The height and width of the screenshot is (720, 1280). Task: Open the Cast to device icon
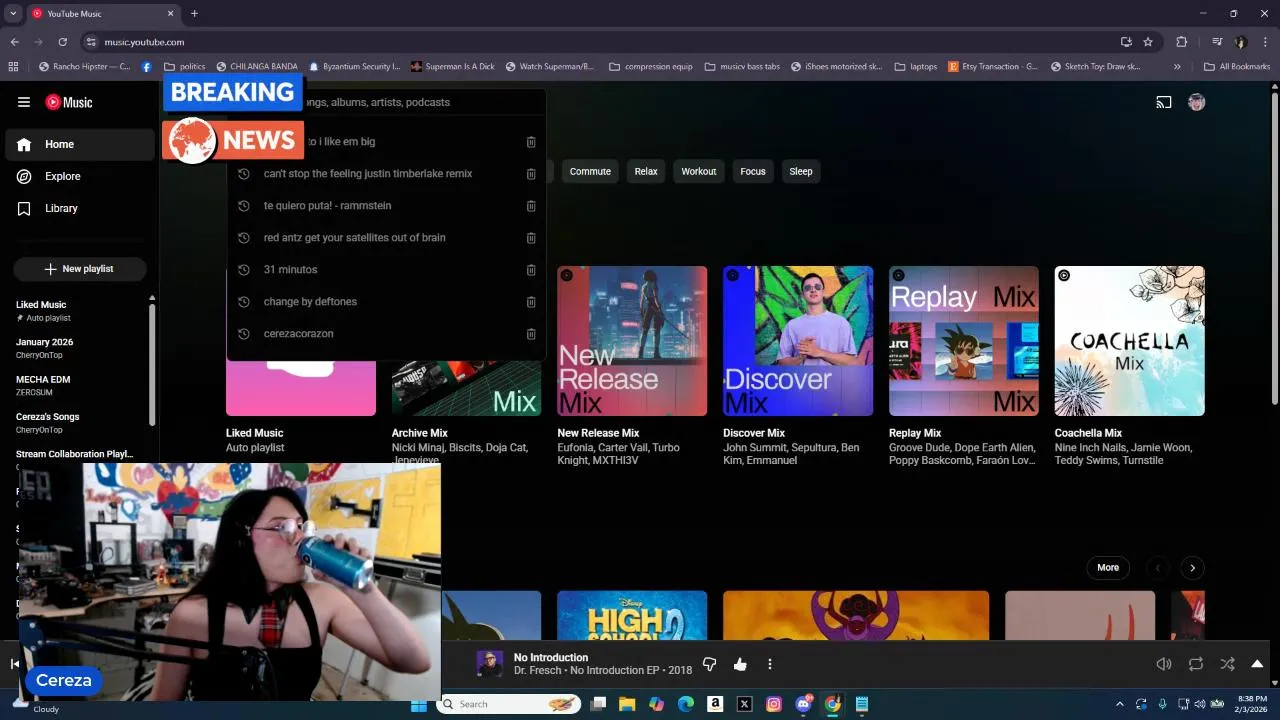point(1164,102)
